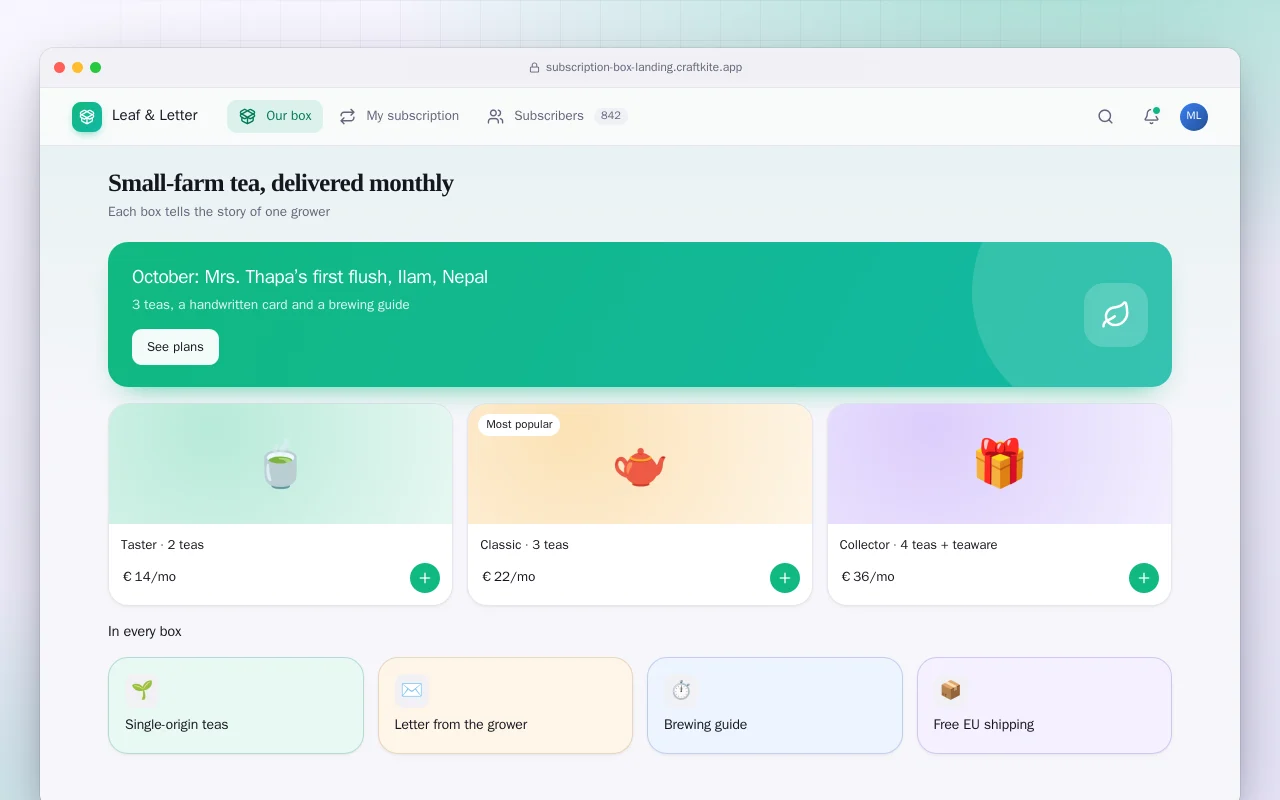Click the seedling icon on Single-origin teas
The height and width of the screenshot is (800, 1280).
(x=142, y=690)
